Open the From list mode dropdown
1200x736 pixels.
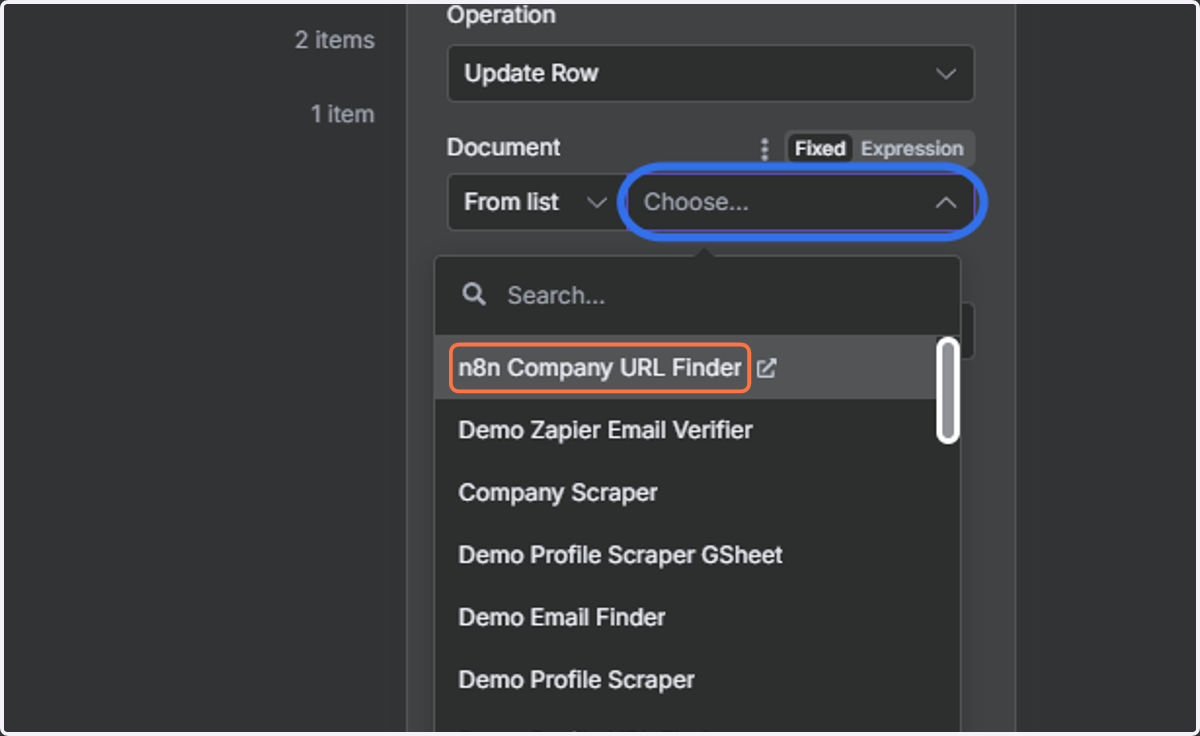tap(535, 202)
